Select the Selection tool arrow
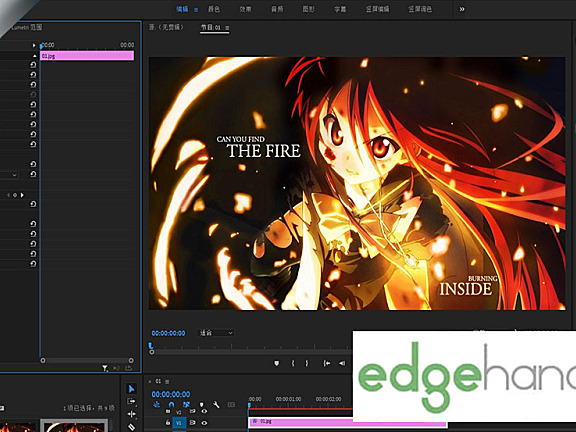The image size is (576, 432). [x=132, y=389]
